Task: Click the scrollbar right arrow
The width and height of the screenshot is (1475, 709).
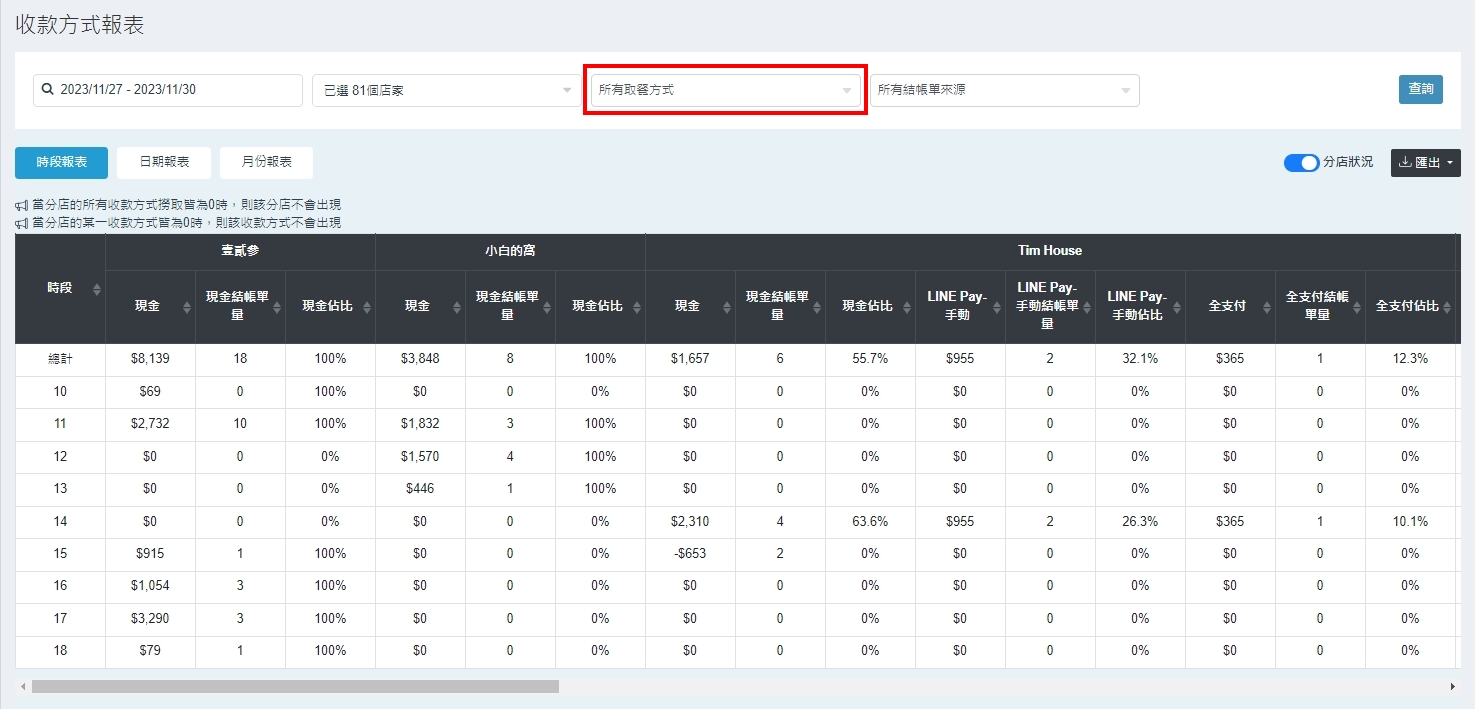Action: point(1452,687)
